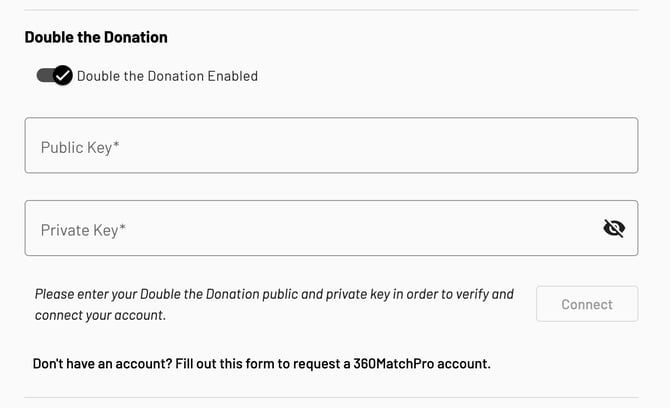
Task: Click the 'Double the Donation Enabled' label
Action: [x=167, y=75]
